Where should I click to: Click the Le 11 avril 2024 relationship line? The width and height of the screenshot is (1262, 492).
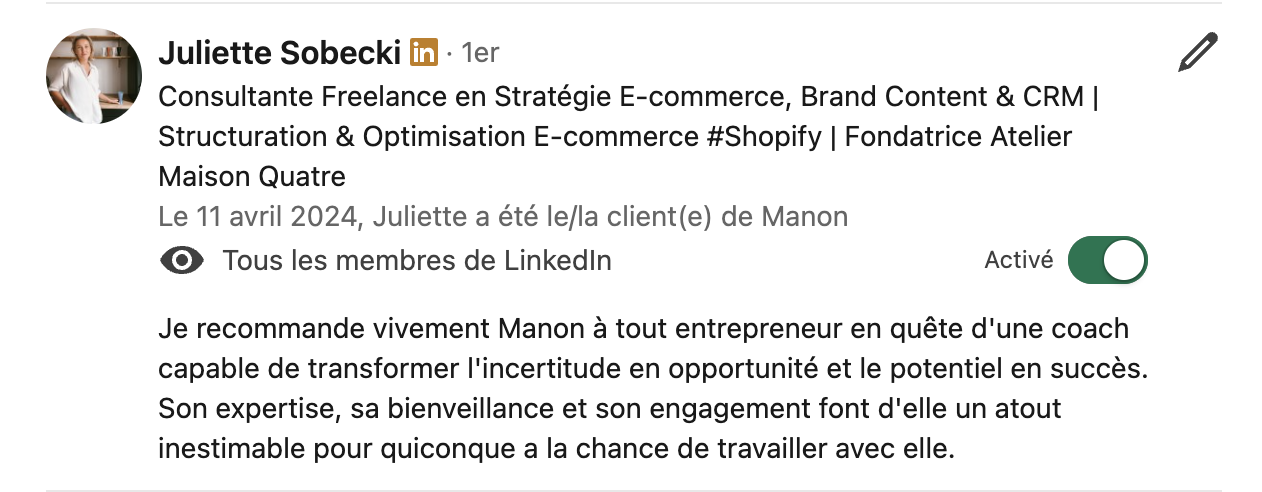click(x=503, y=216)
